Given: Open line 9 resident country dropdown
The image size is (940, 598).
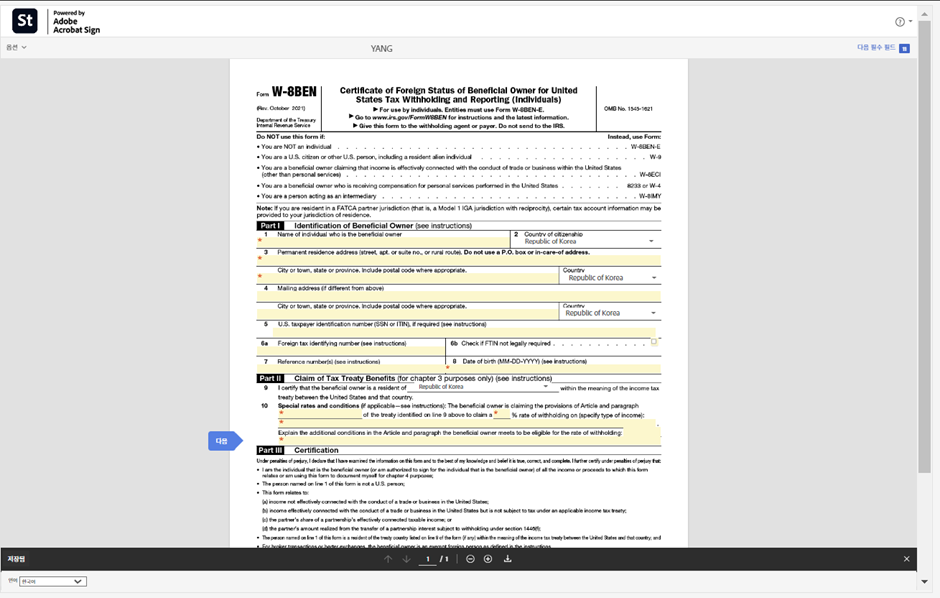Looking at the screenshot, I should [481, 387].
